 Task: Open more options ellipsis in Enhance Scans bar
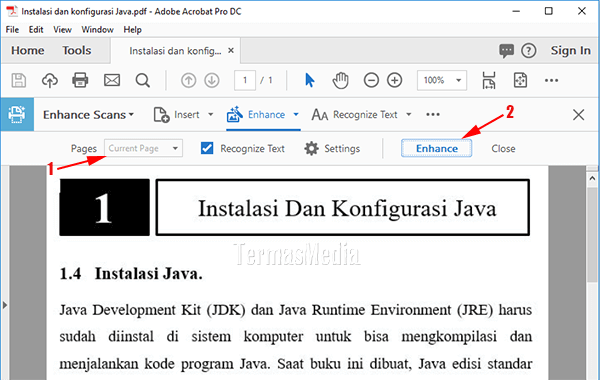coord(433,114)
